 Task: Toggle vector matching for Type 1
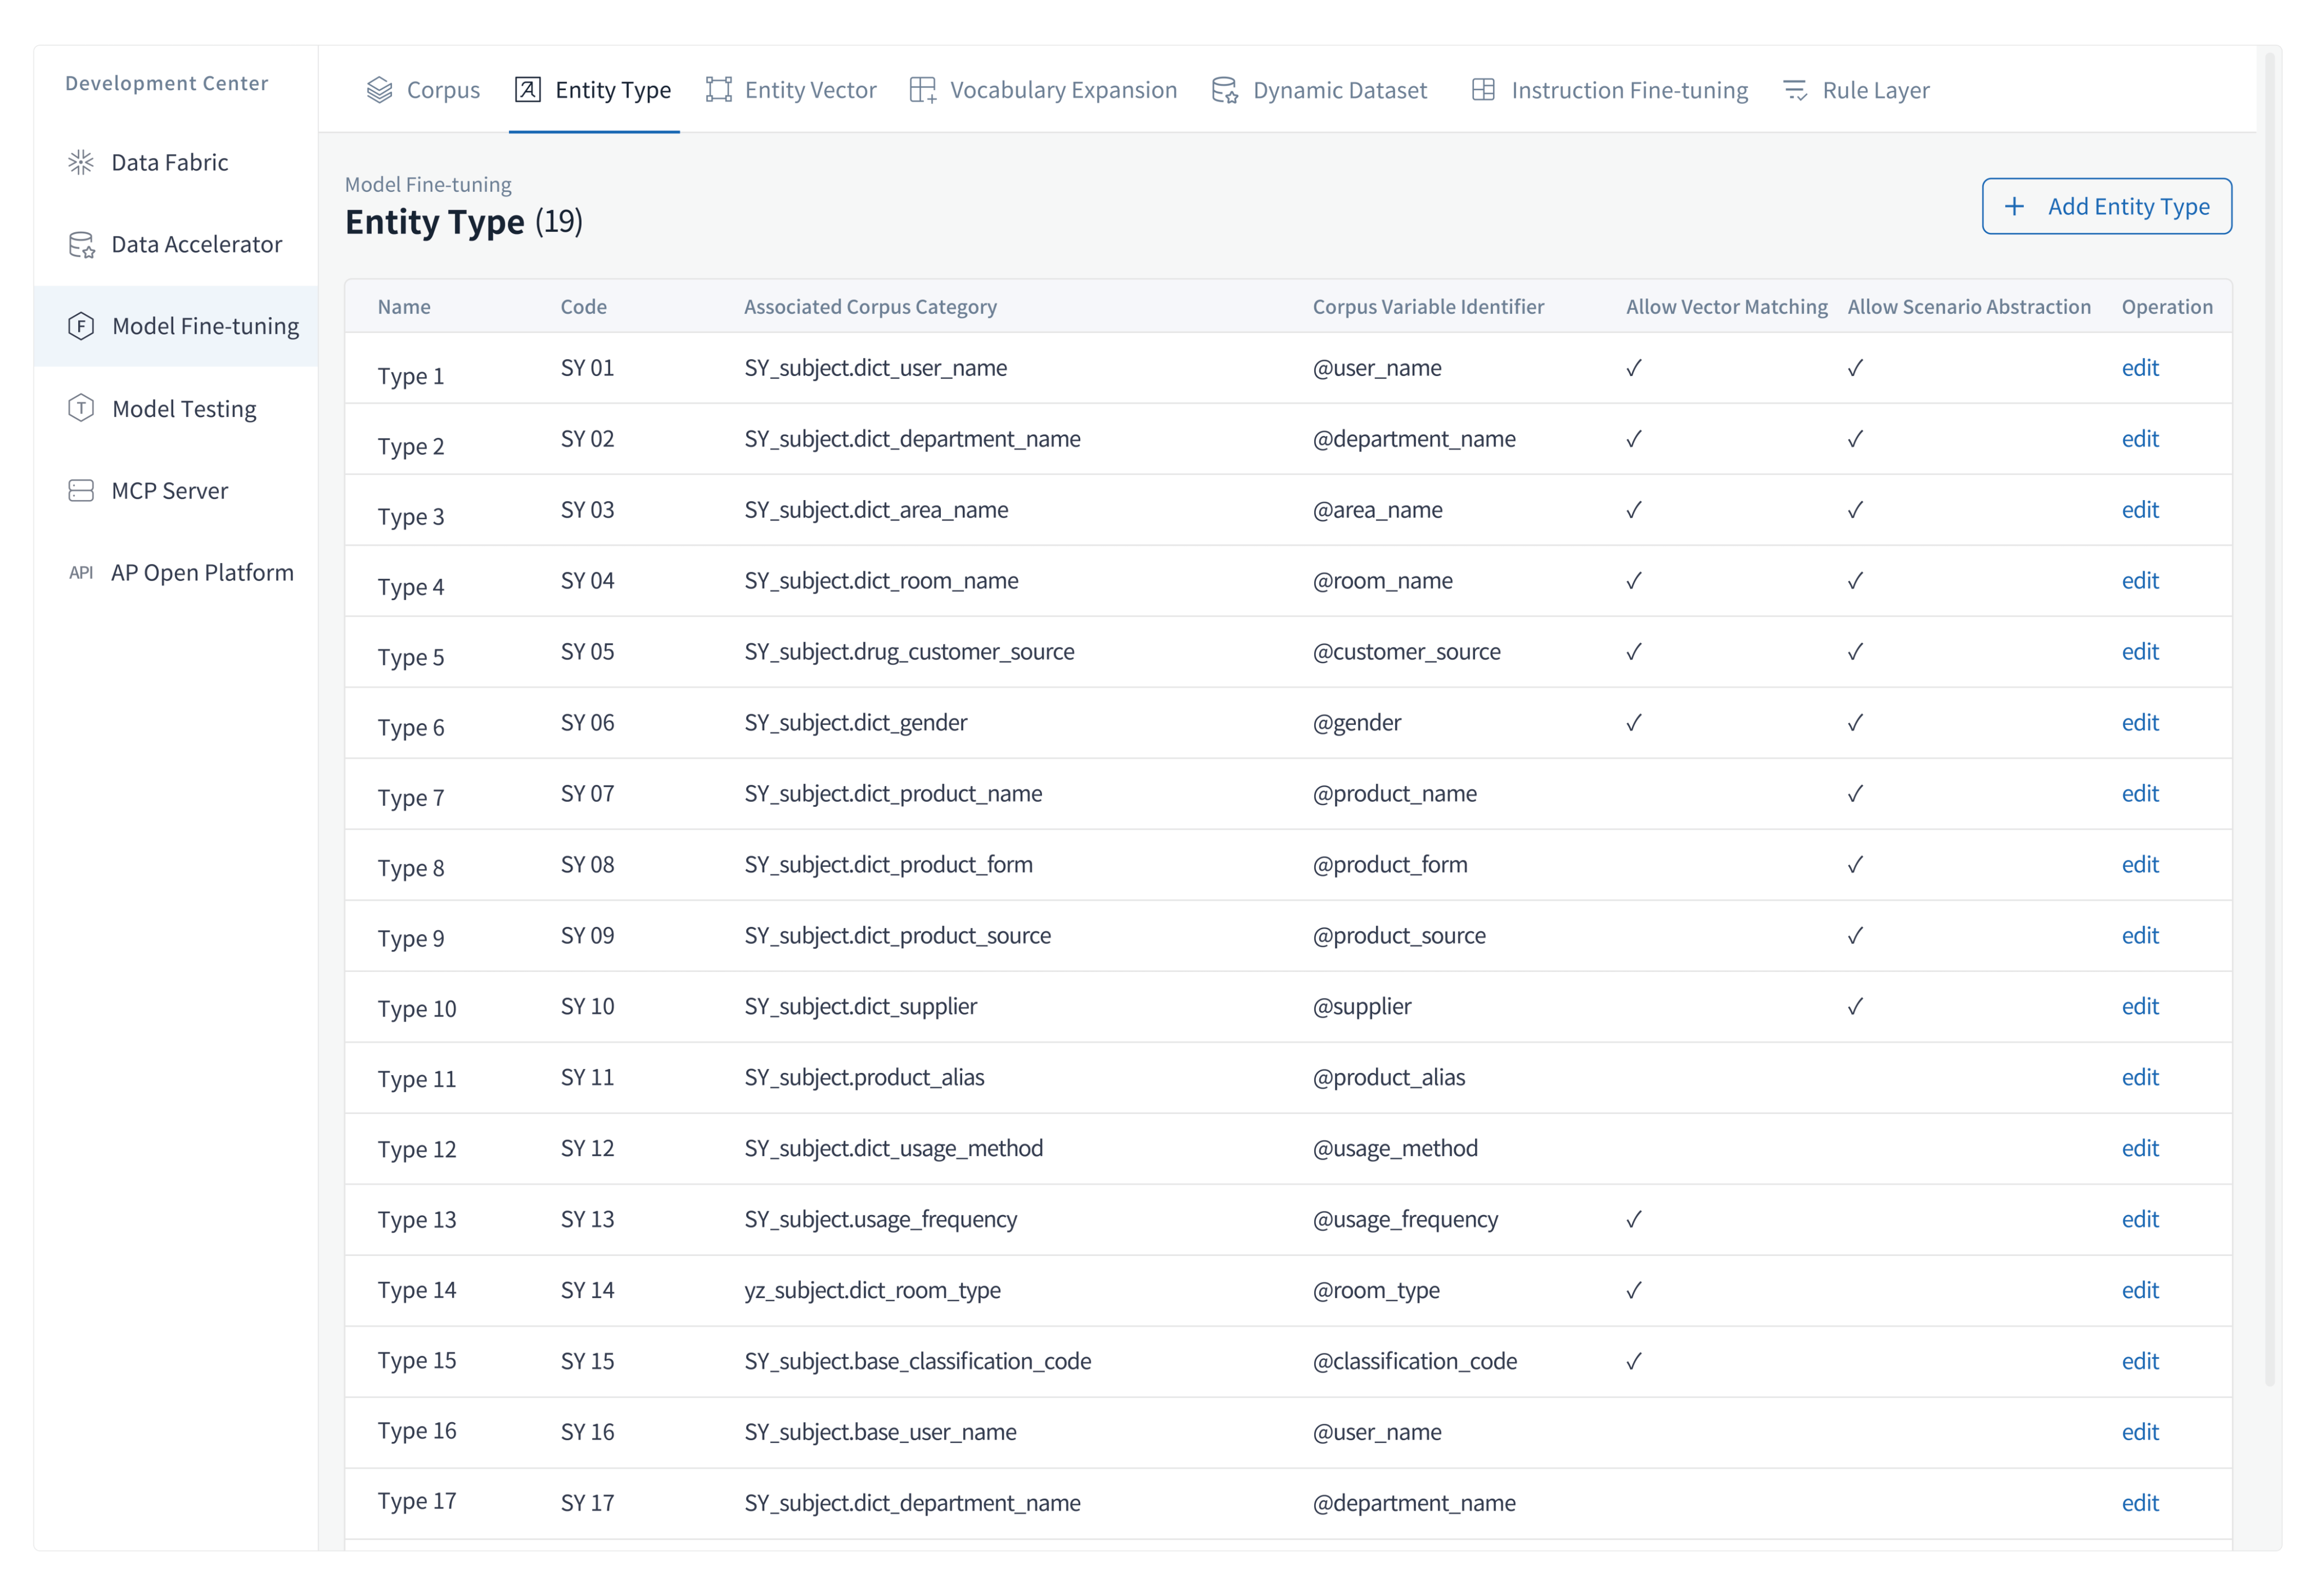tap(1633, 368)
